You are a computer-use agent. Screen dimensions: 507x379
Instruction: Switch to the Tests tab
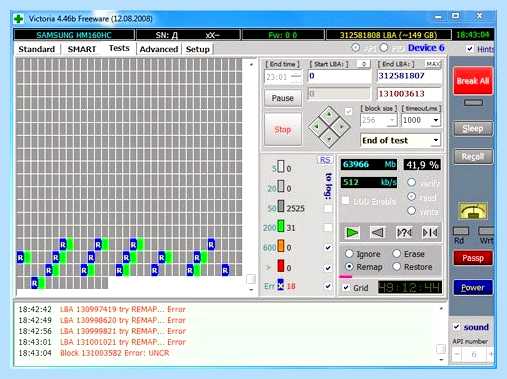click(x=119, y=48)
